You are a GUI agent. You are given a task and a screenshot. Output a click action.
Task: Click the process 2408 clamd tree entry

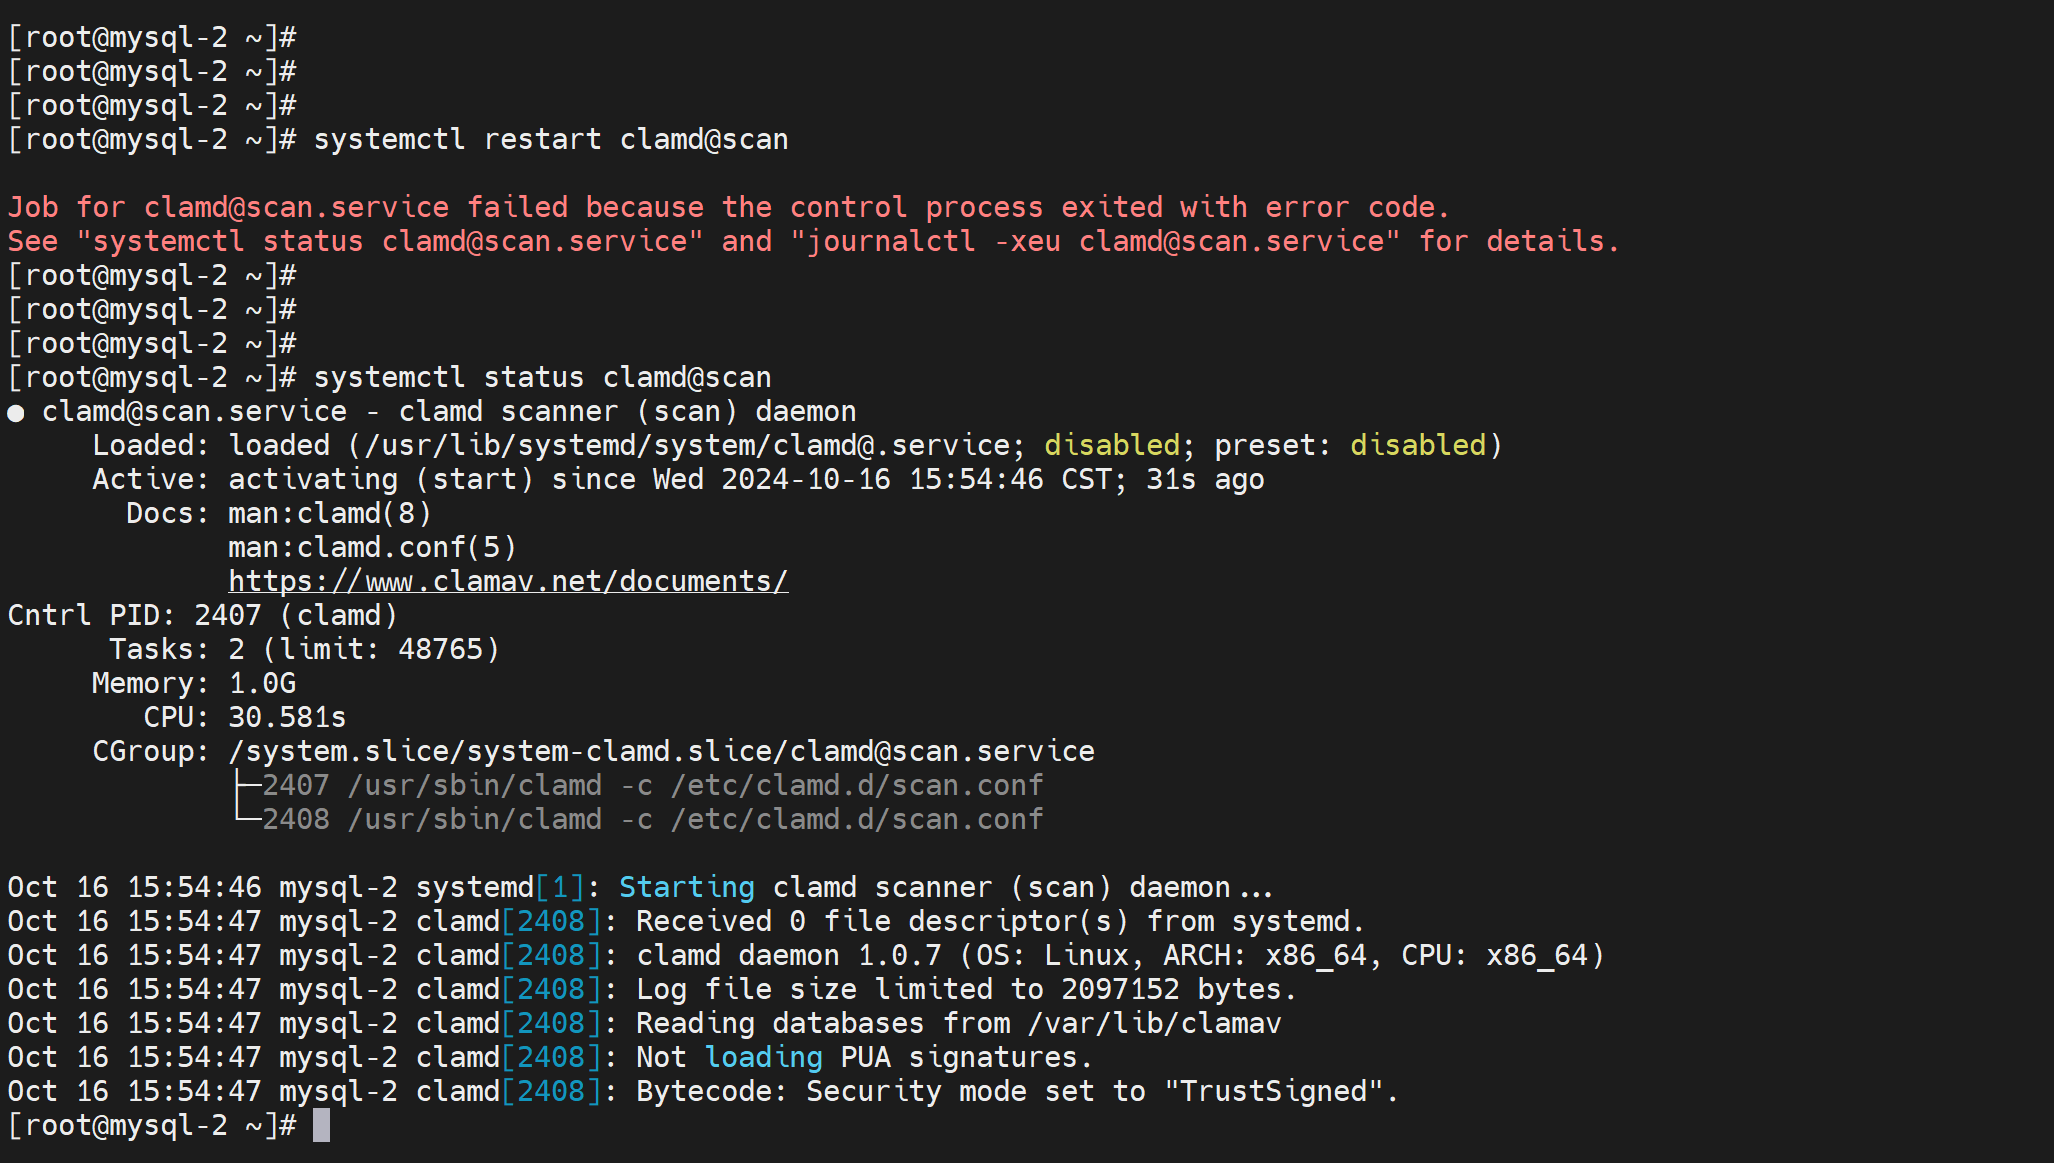[x=652, y=819]
